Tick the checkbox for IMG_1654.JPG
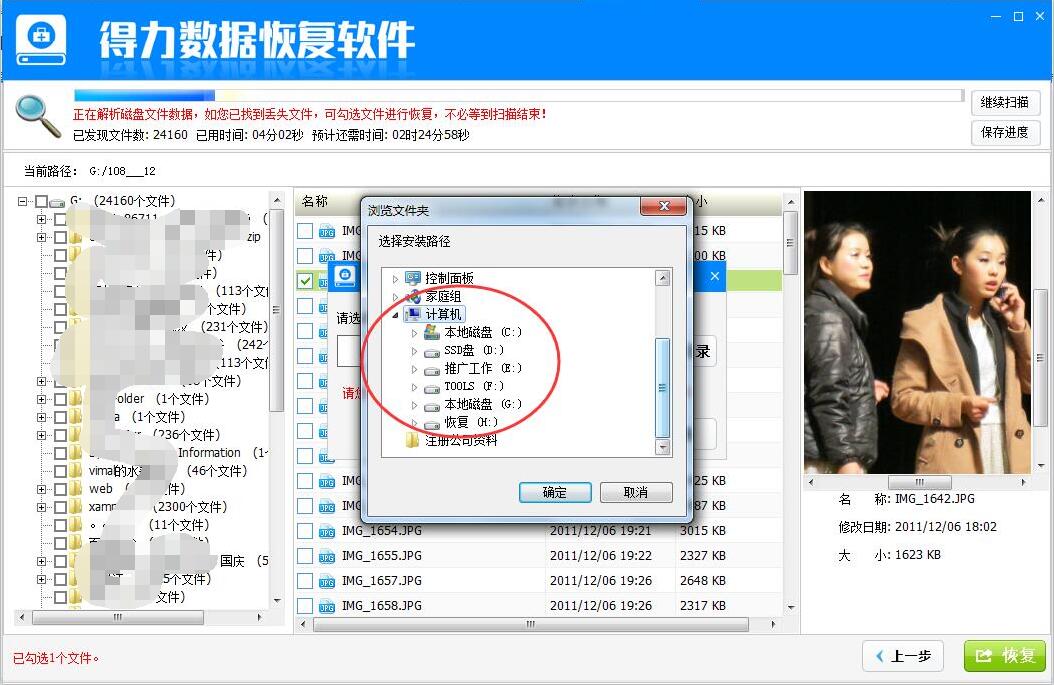Image resolution: width=1054 pixels, height=685 pixels. point(305,531)
